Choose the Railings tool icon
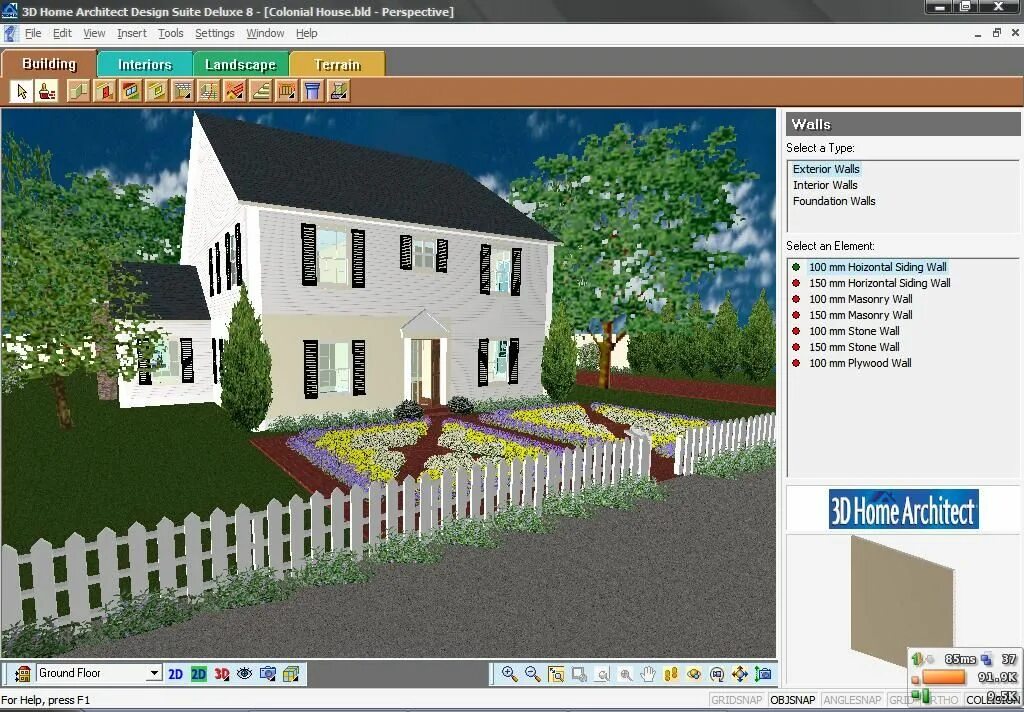Screen dimensions: 1024x712 287,91
